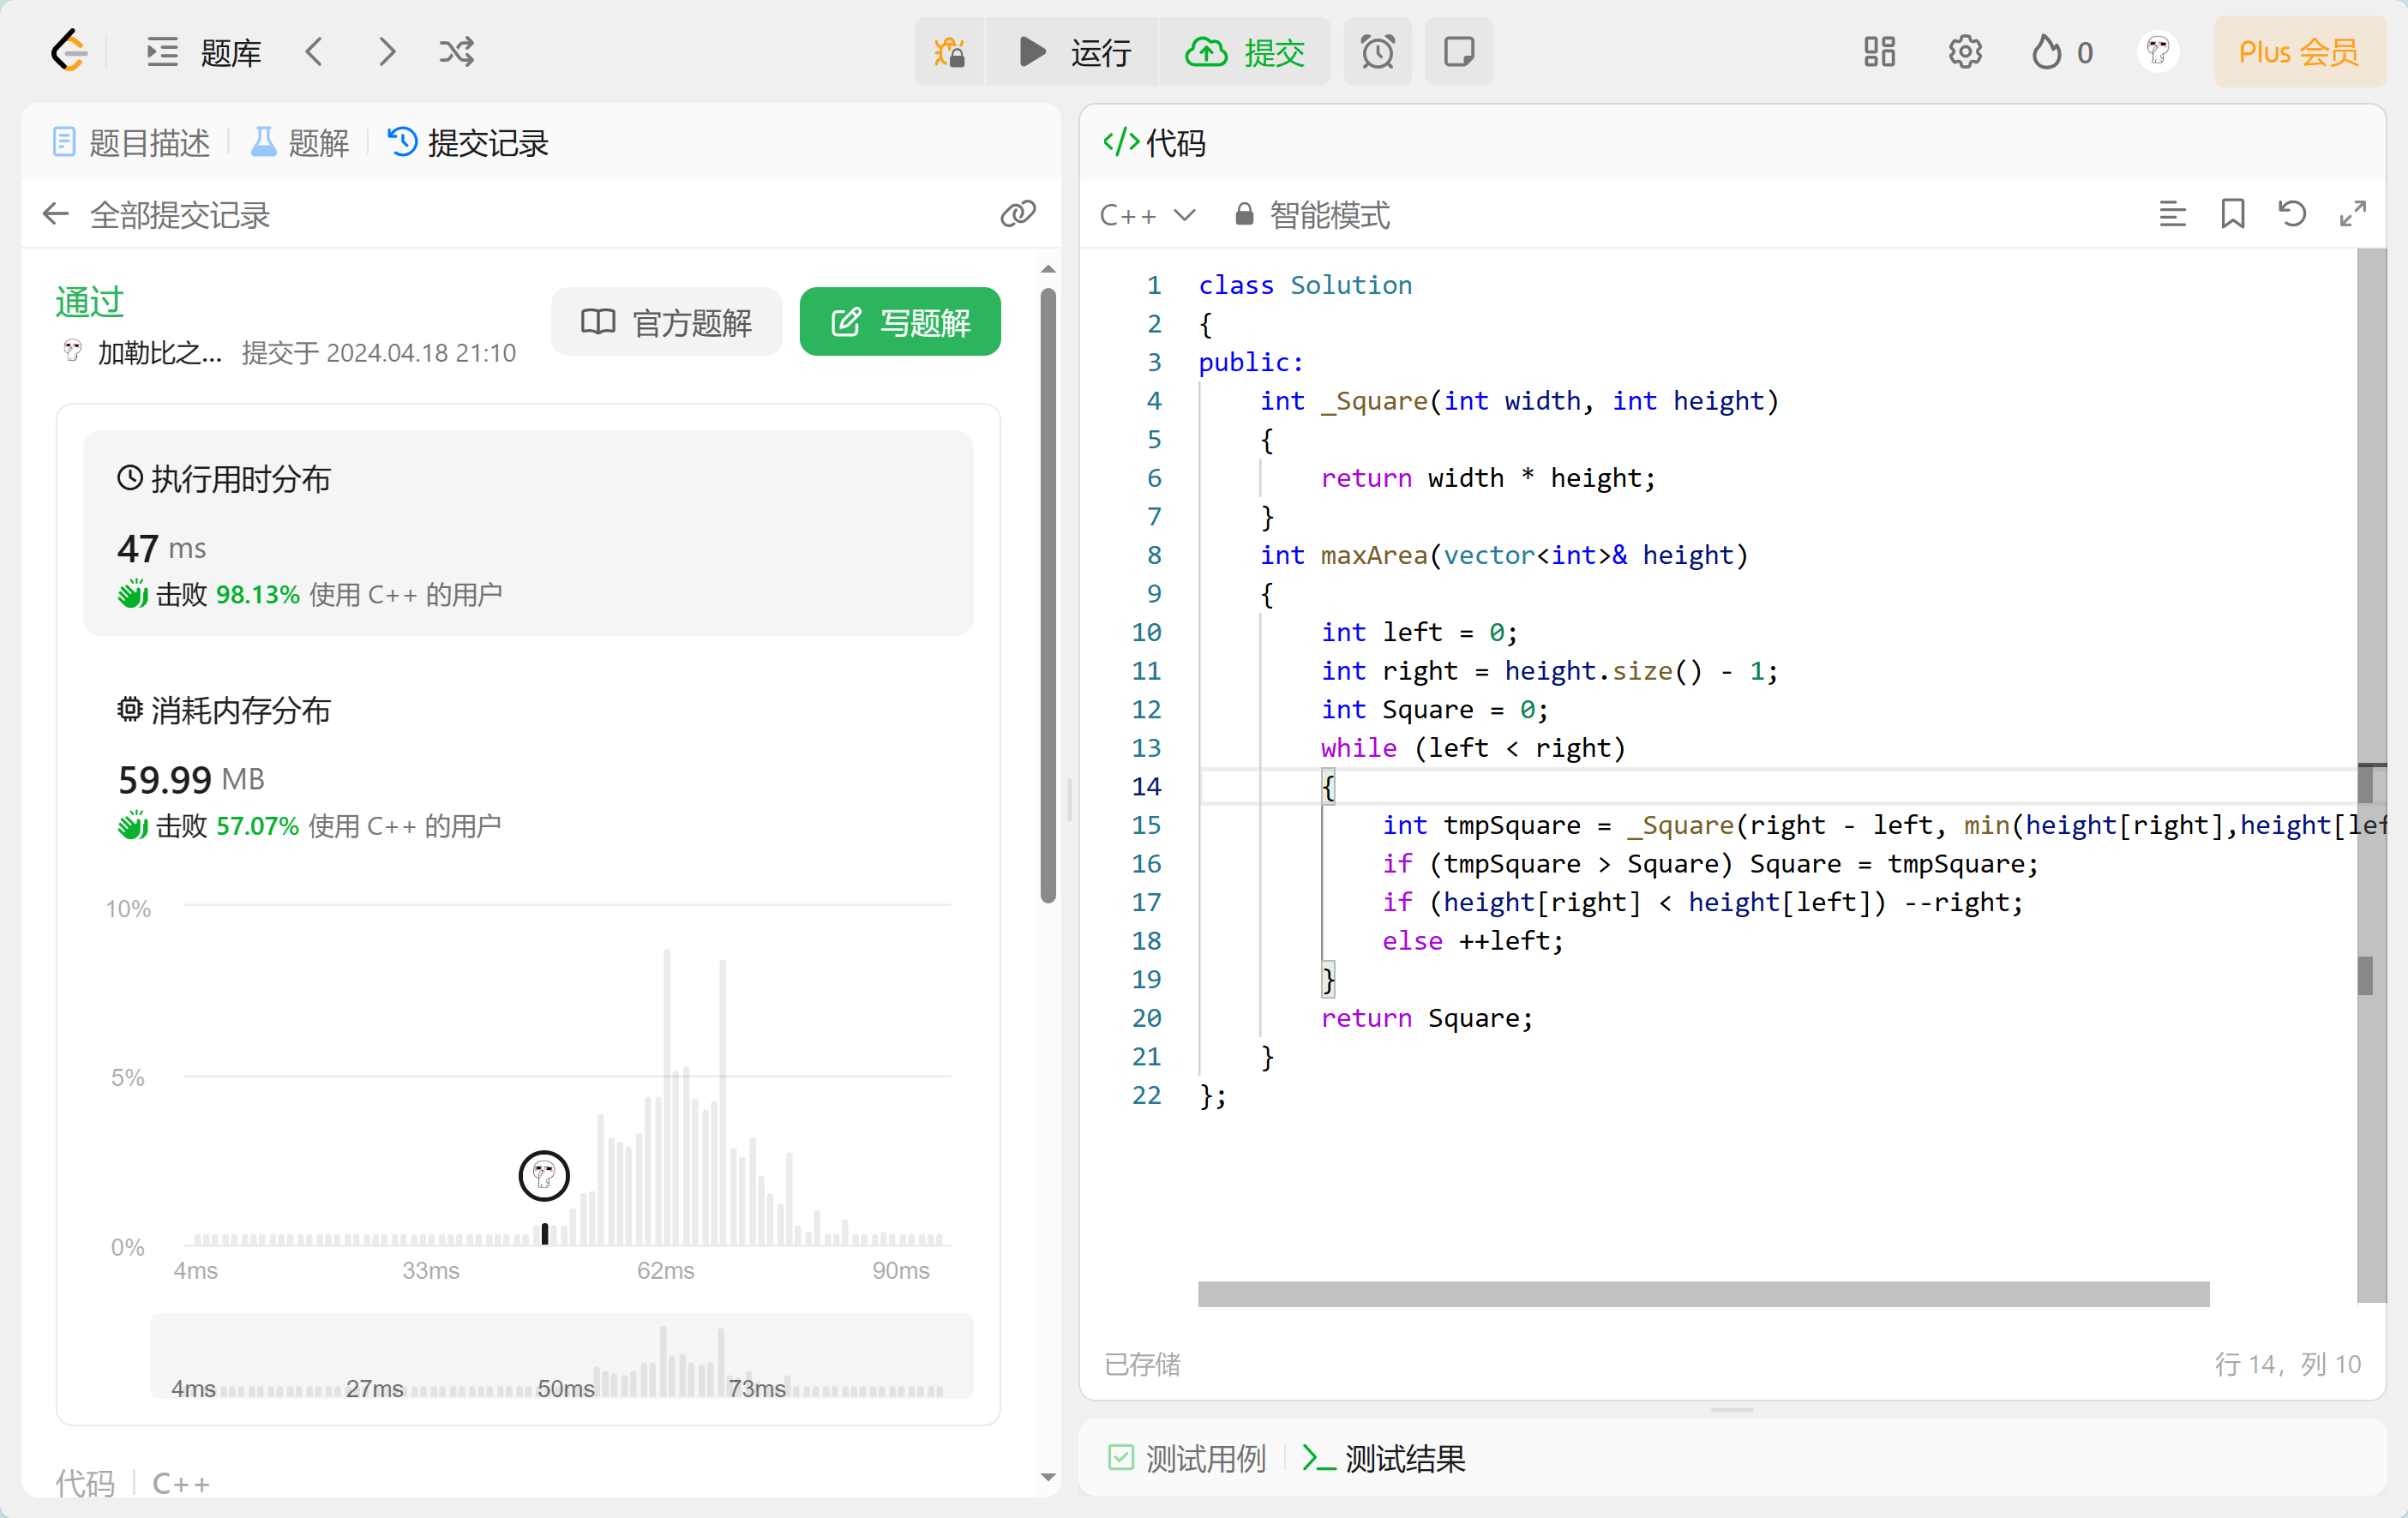Open the settings gear icon
2408x1518 pixels.
click(x=1964, y=52)
